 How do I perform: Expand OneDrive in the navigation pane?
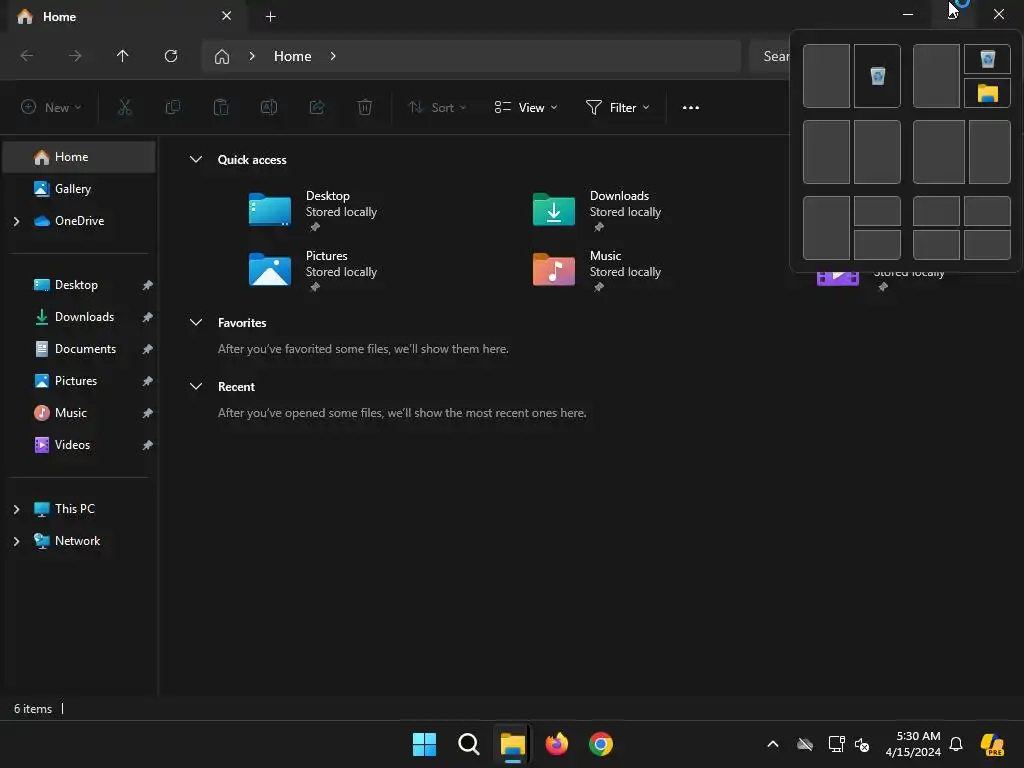coord(16,221)
